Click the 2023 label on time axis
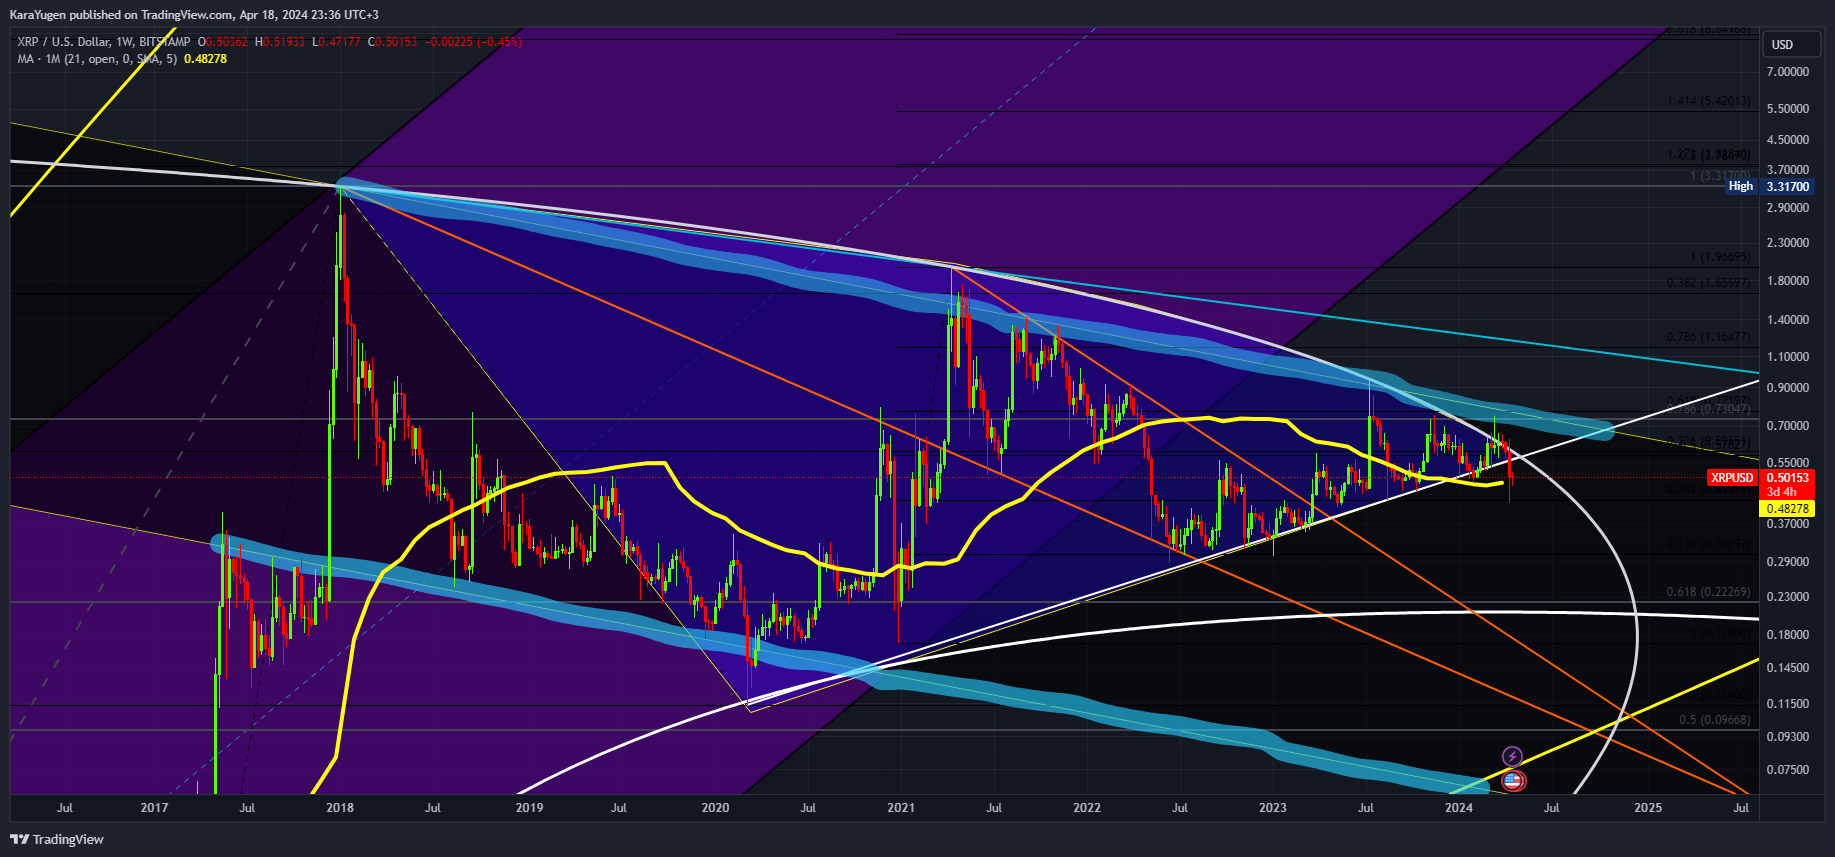1835x857 pixels. [x=1273, y=808]
